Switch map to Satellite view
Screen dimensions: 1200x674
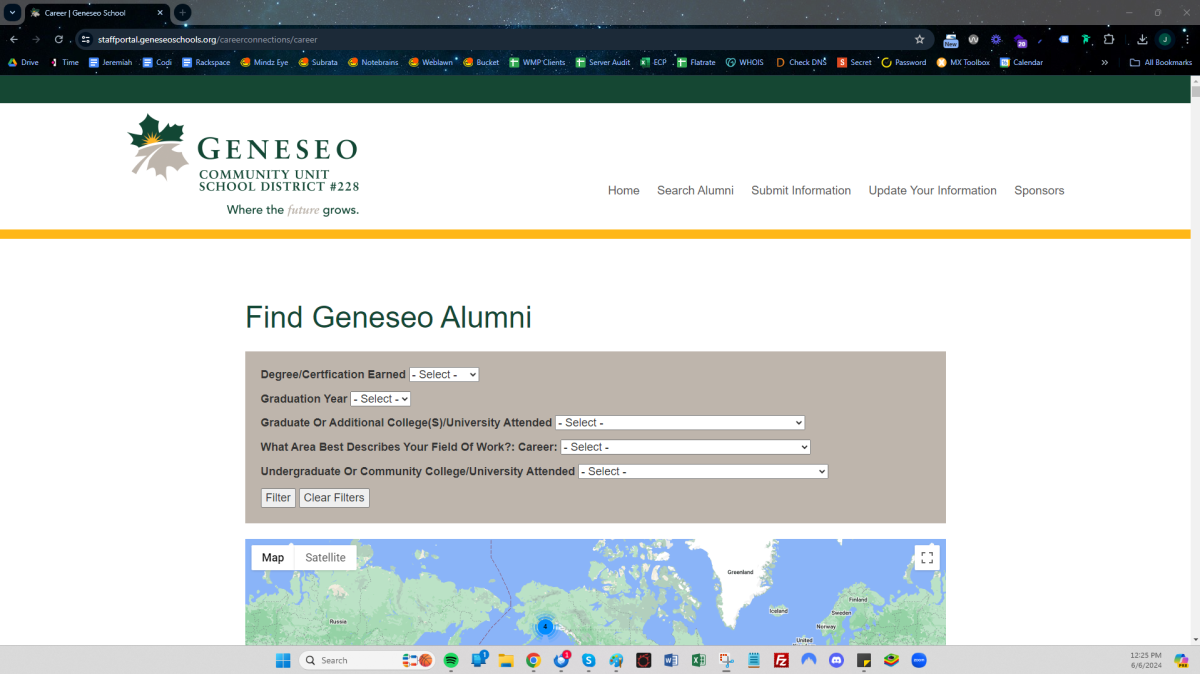[325, 558]
